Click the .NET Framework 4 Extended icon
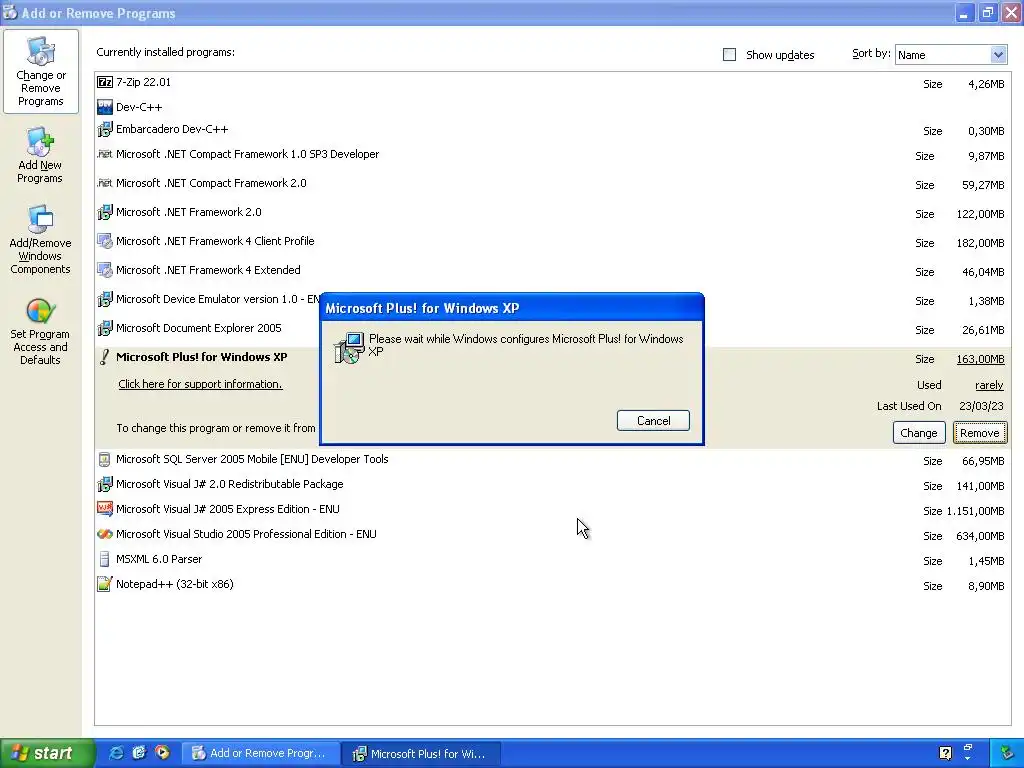The image size is (1024, 768). tap(104, 270)
